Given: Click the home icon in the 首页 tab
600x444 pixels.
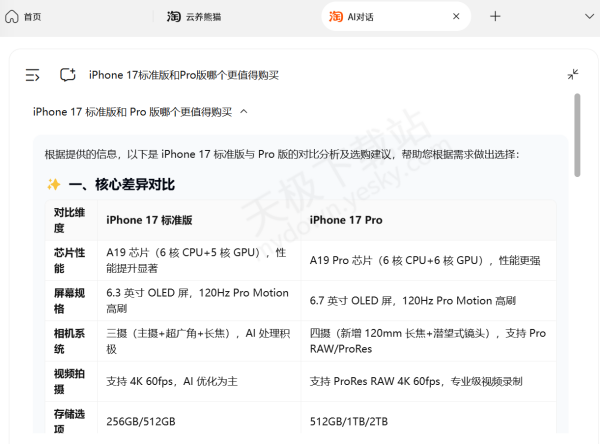Looking at the screenshot, I should pyautogui.click(x=12, y=16).
